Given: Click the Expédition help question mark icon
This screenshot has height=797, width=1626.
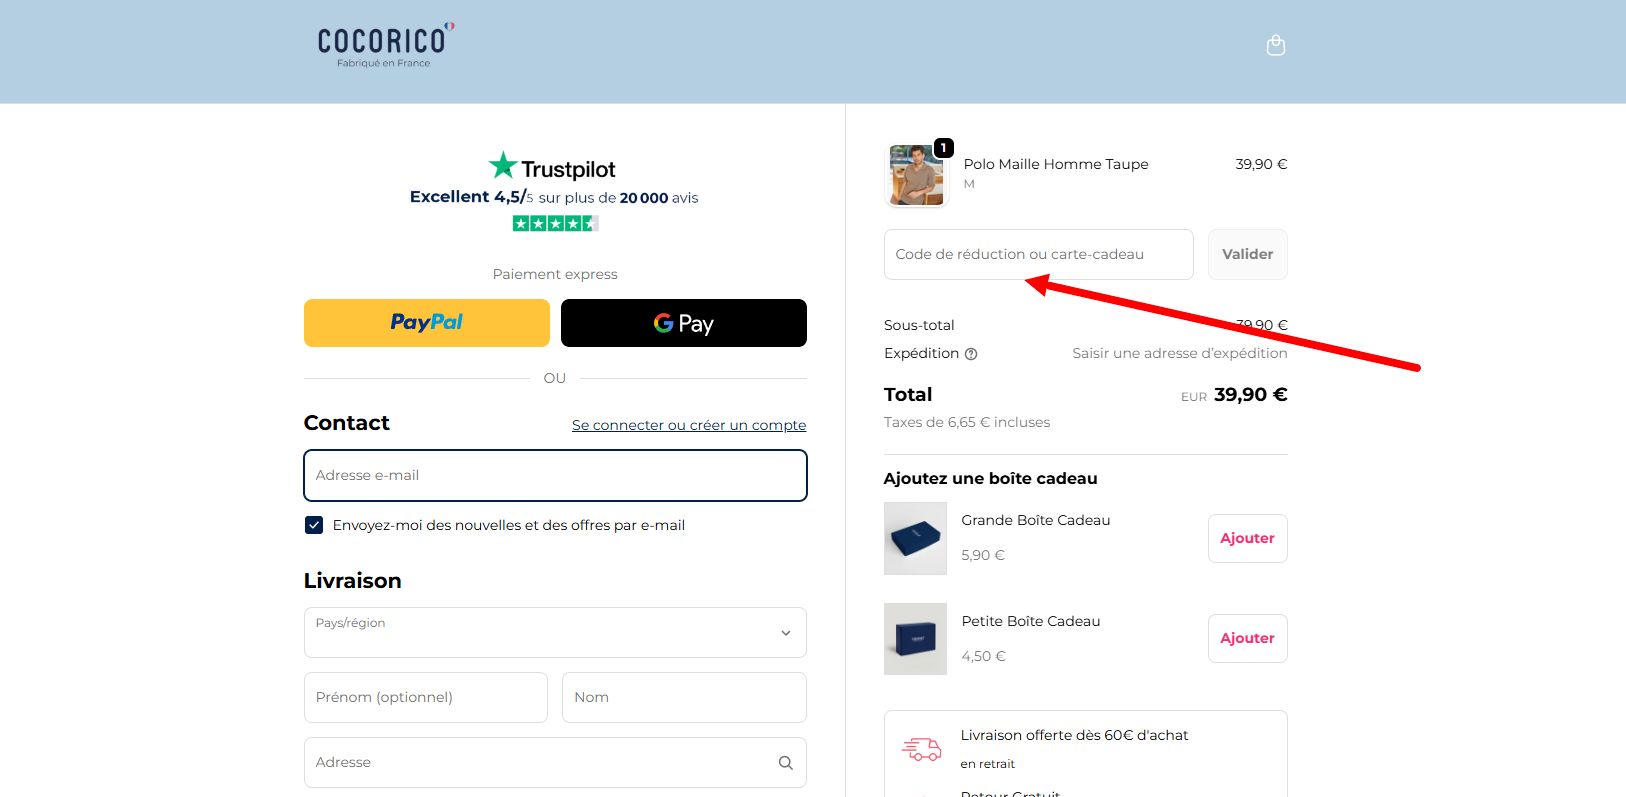Looking at the screenshot, I should (x=971, y=354).
